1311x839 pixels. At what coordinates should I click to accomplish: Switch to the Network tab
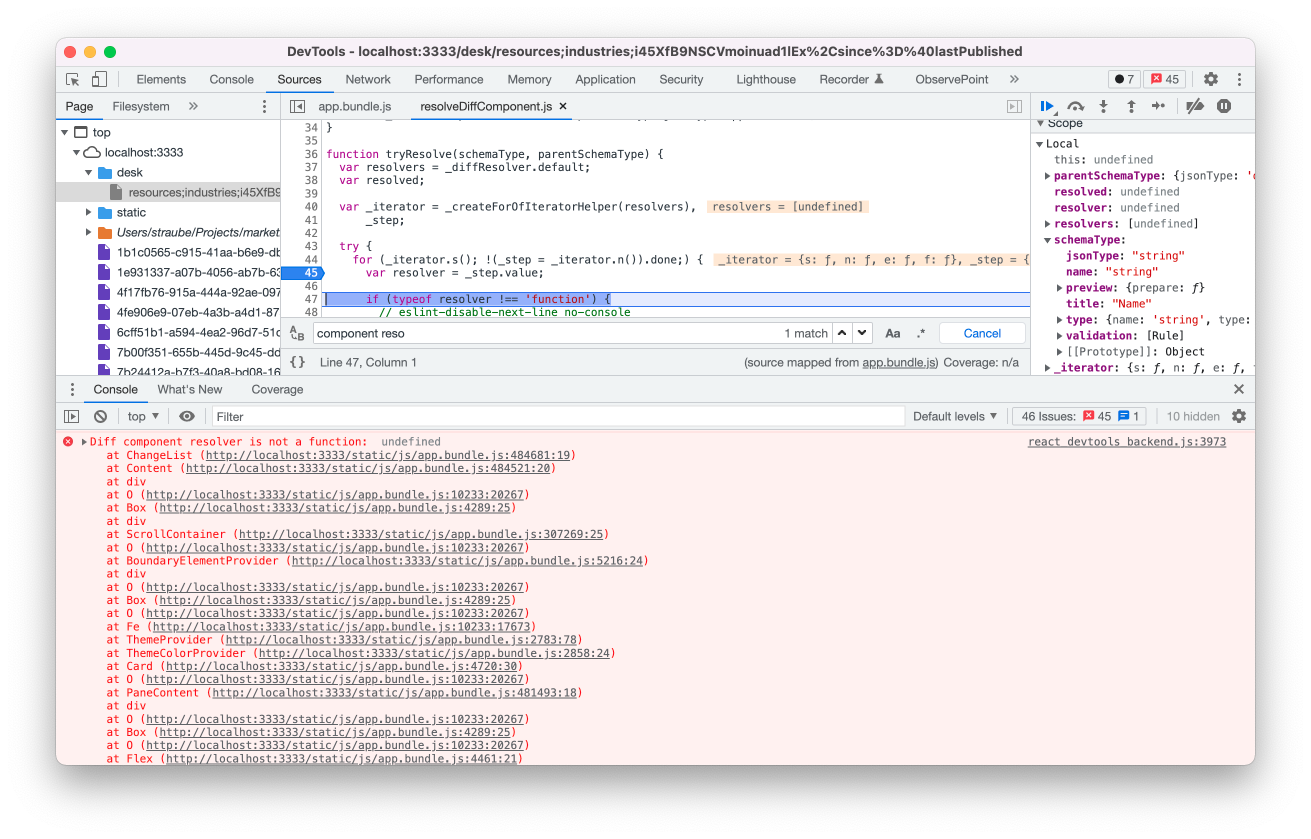[368, 79]
